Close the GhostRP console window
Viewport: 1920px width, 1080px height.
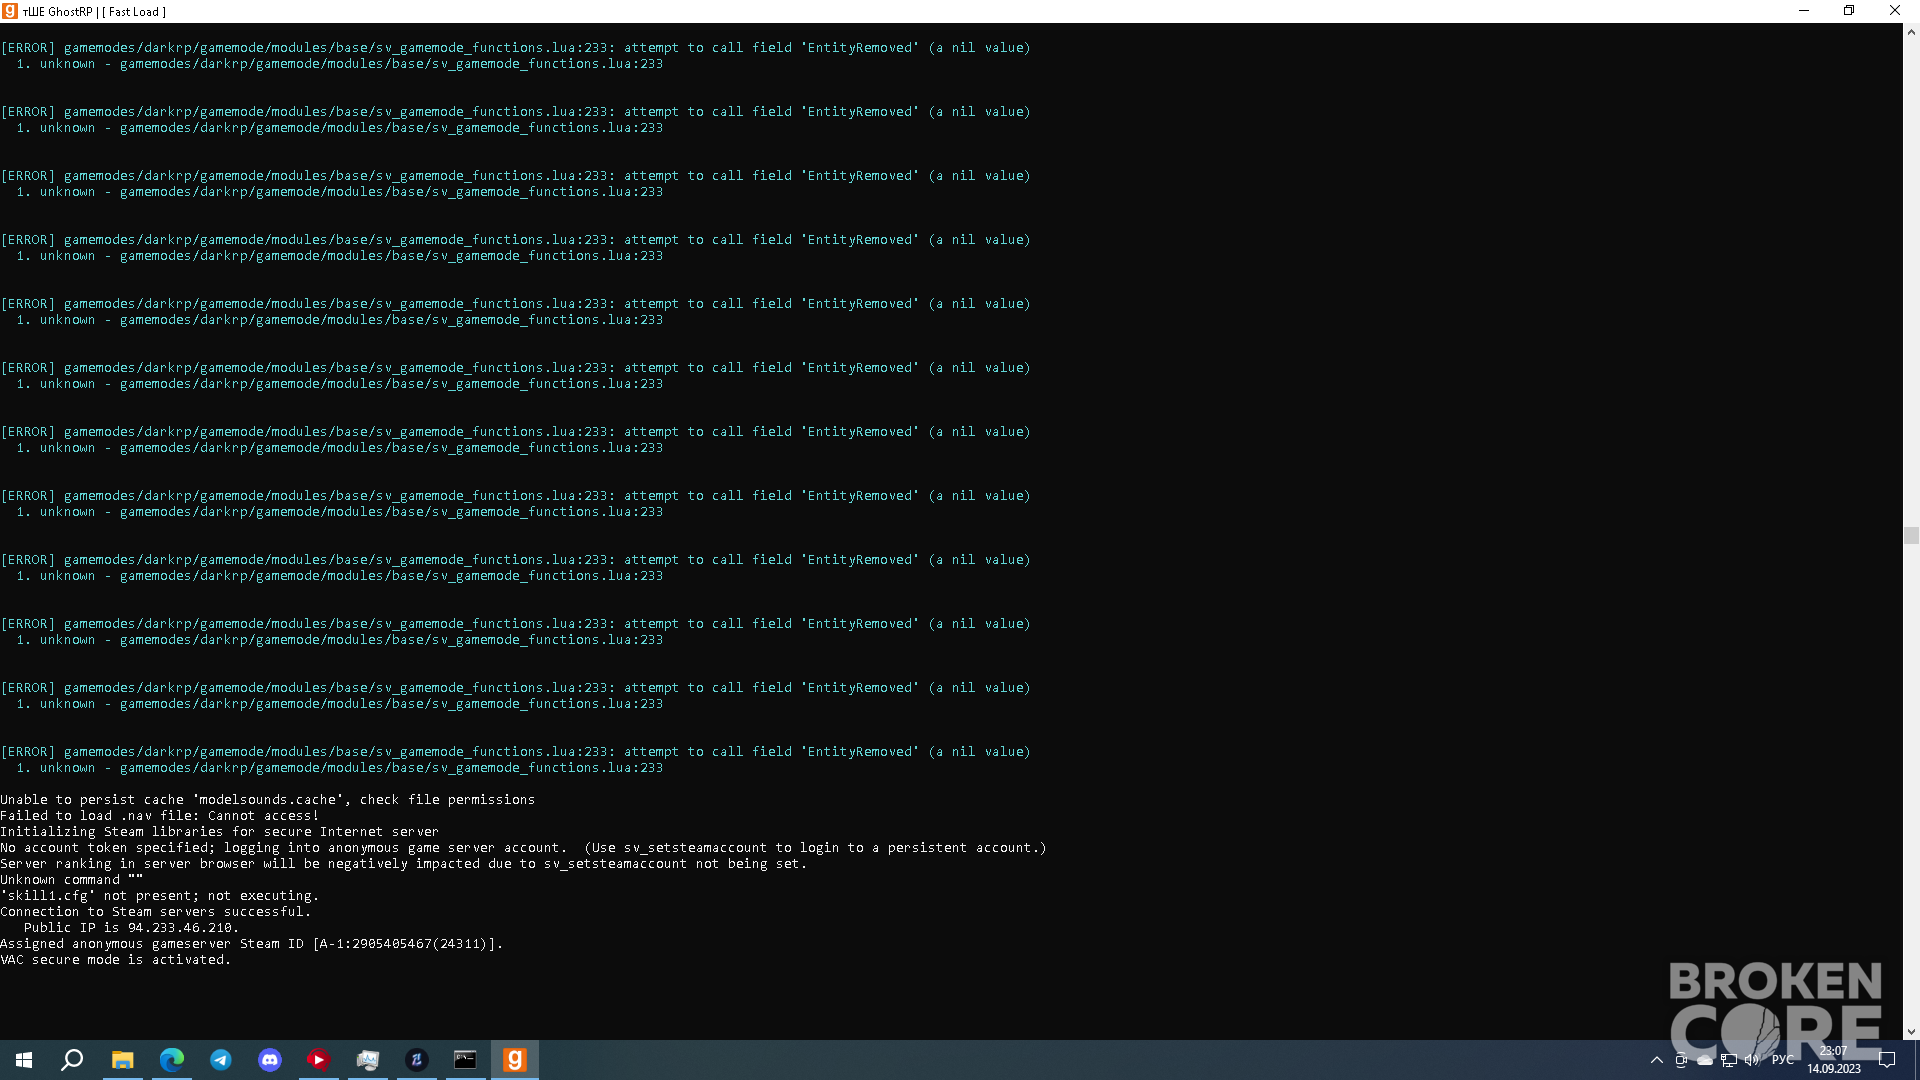coord(1895,11)
